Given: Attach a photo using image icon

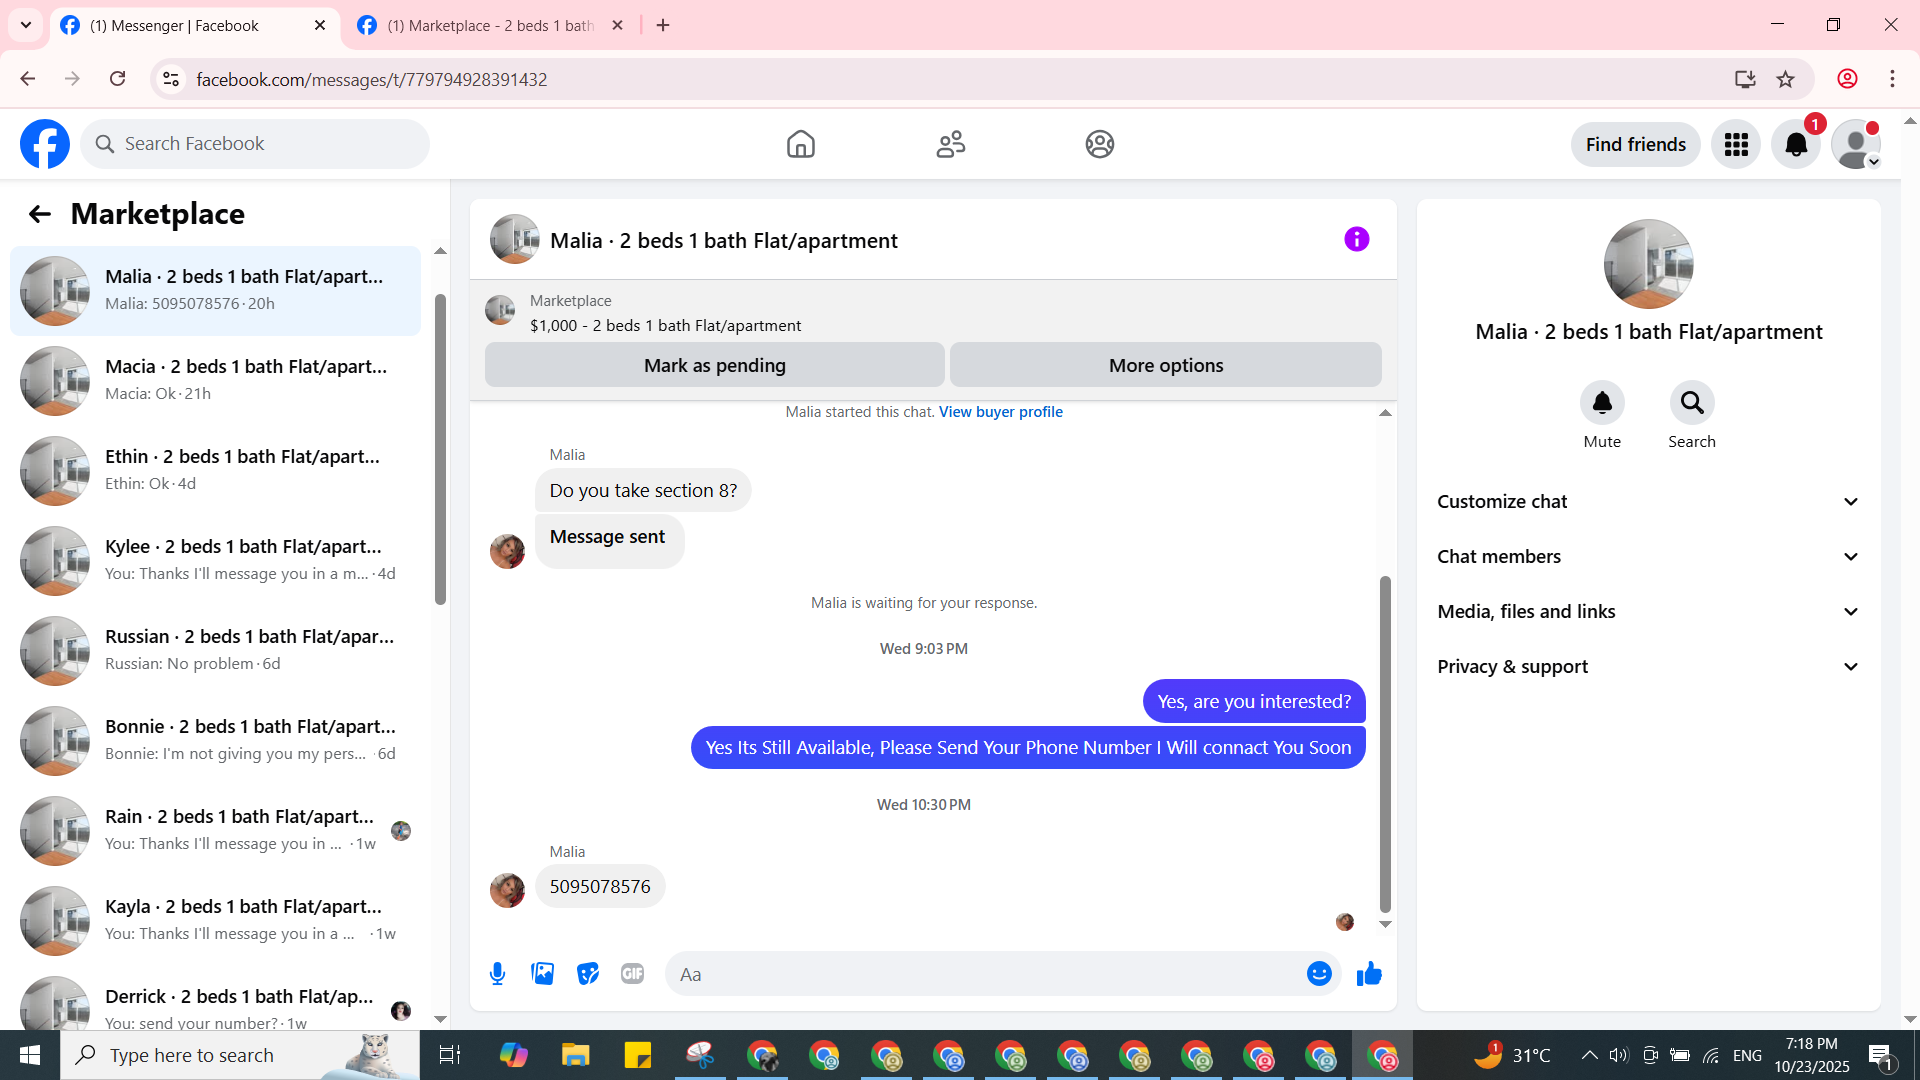Looking at the screenshot, I should (x=542, y=974).
